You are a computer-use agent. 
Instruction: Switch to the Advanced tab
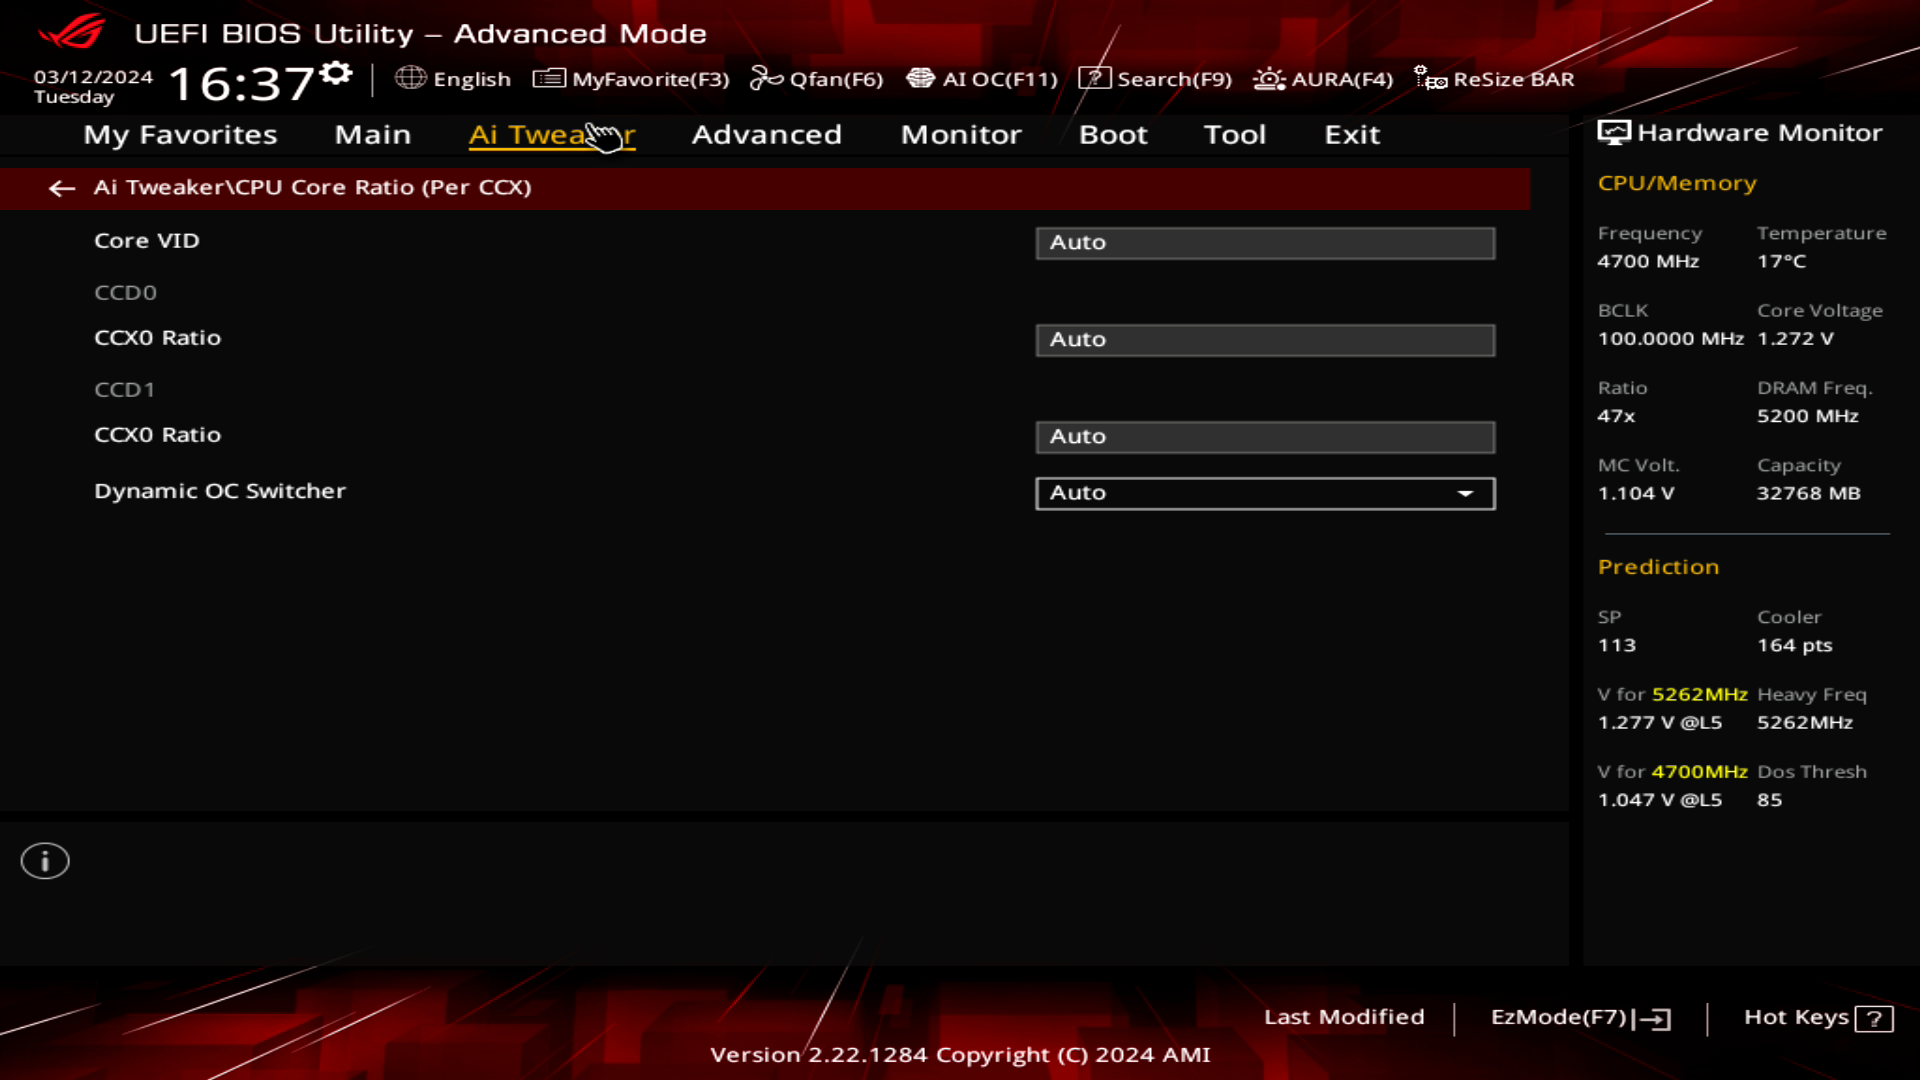click(x=766, y=135)
